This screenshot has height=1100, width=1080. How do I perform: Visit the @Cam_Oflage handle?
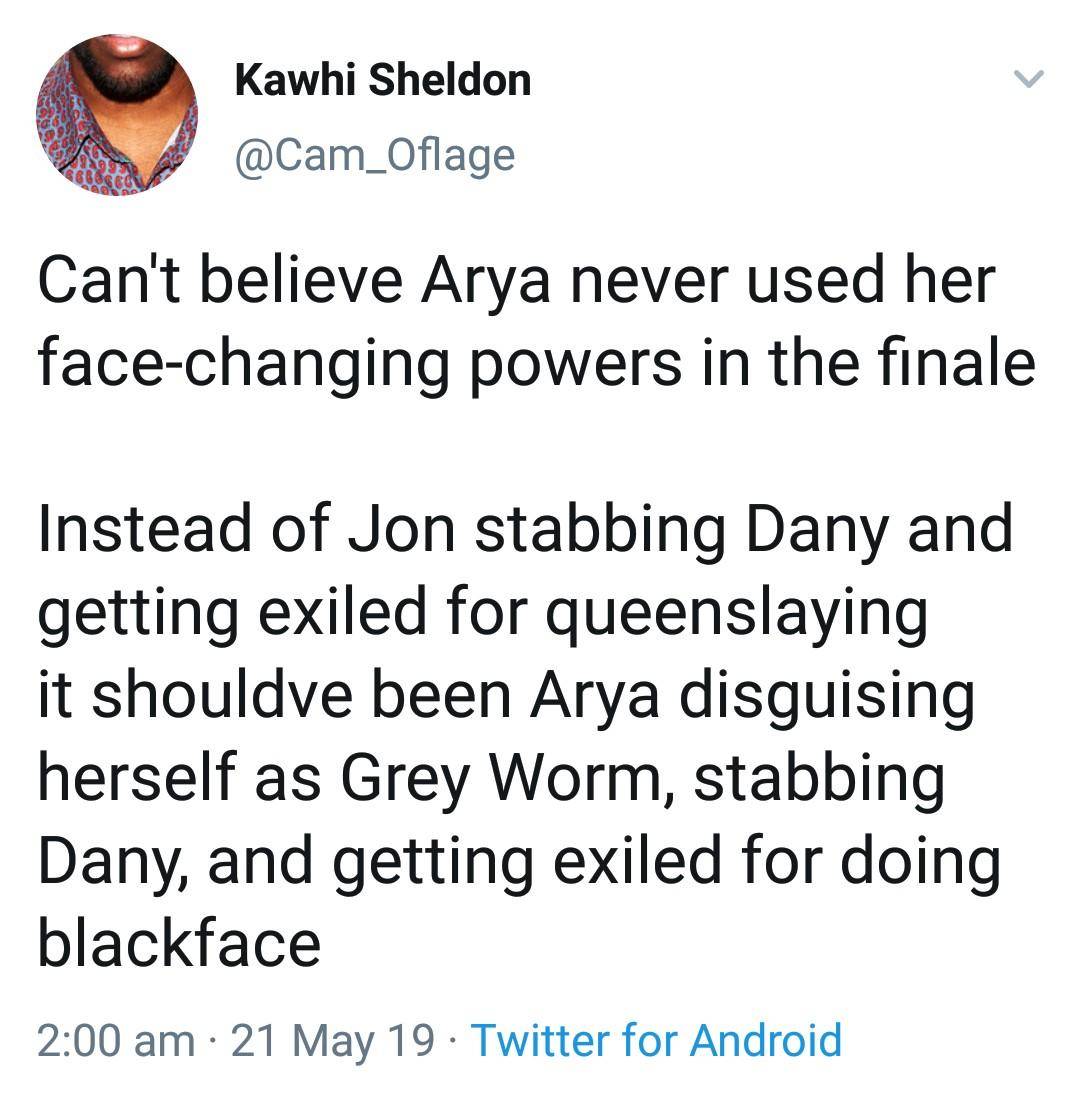375,155
